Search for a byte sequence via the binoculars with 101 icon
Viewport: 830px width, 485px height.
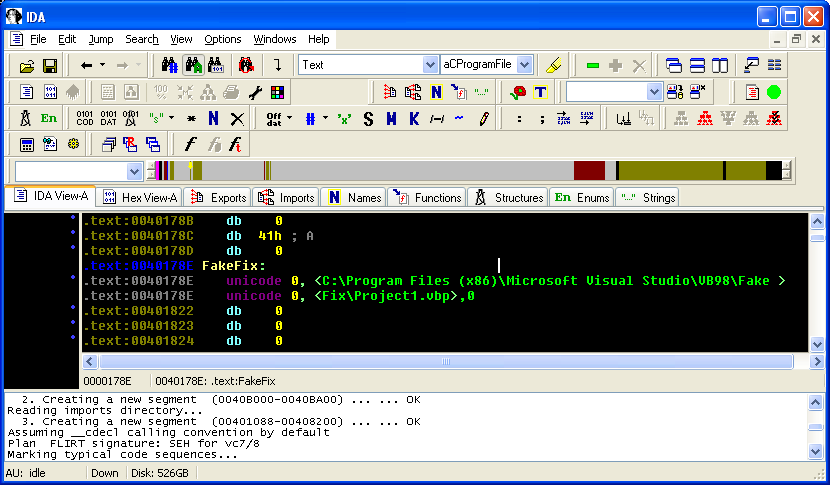pyautogui.click(x=215, y=65)
